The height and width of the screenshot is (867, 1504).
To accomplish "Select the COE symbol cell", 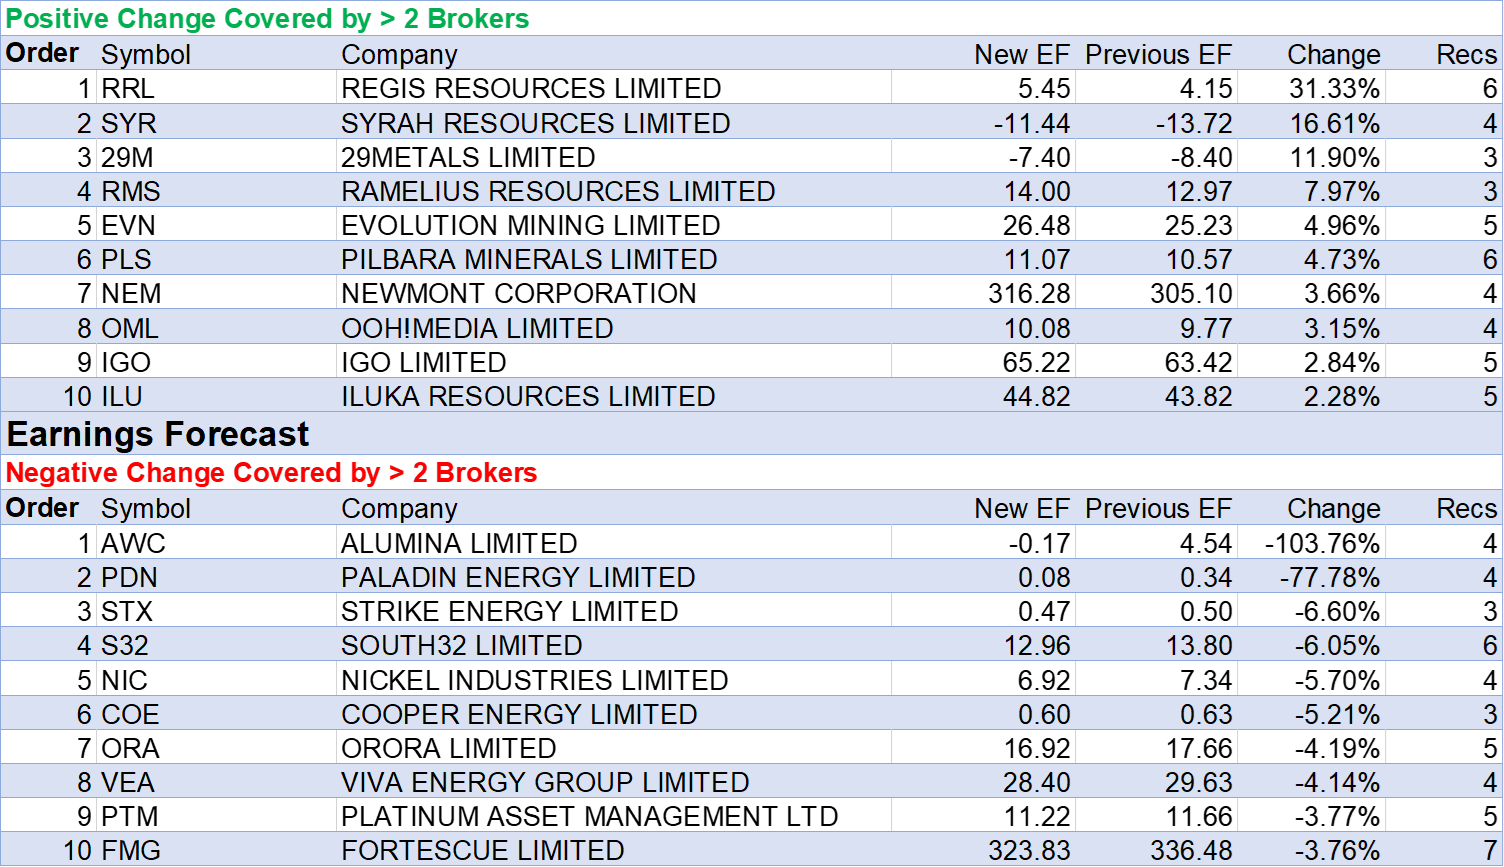I will 130,714.
